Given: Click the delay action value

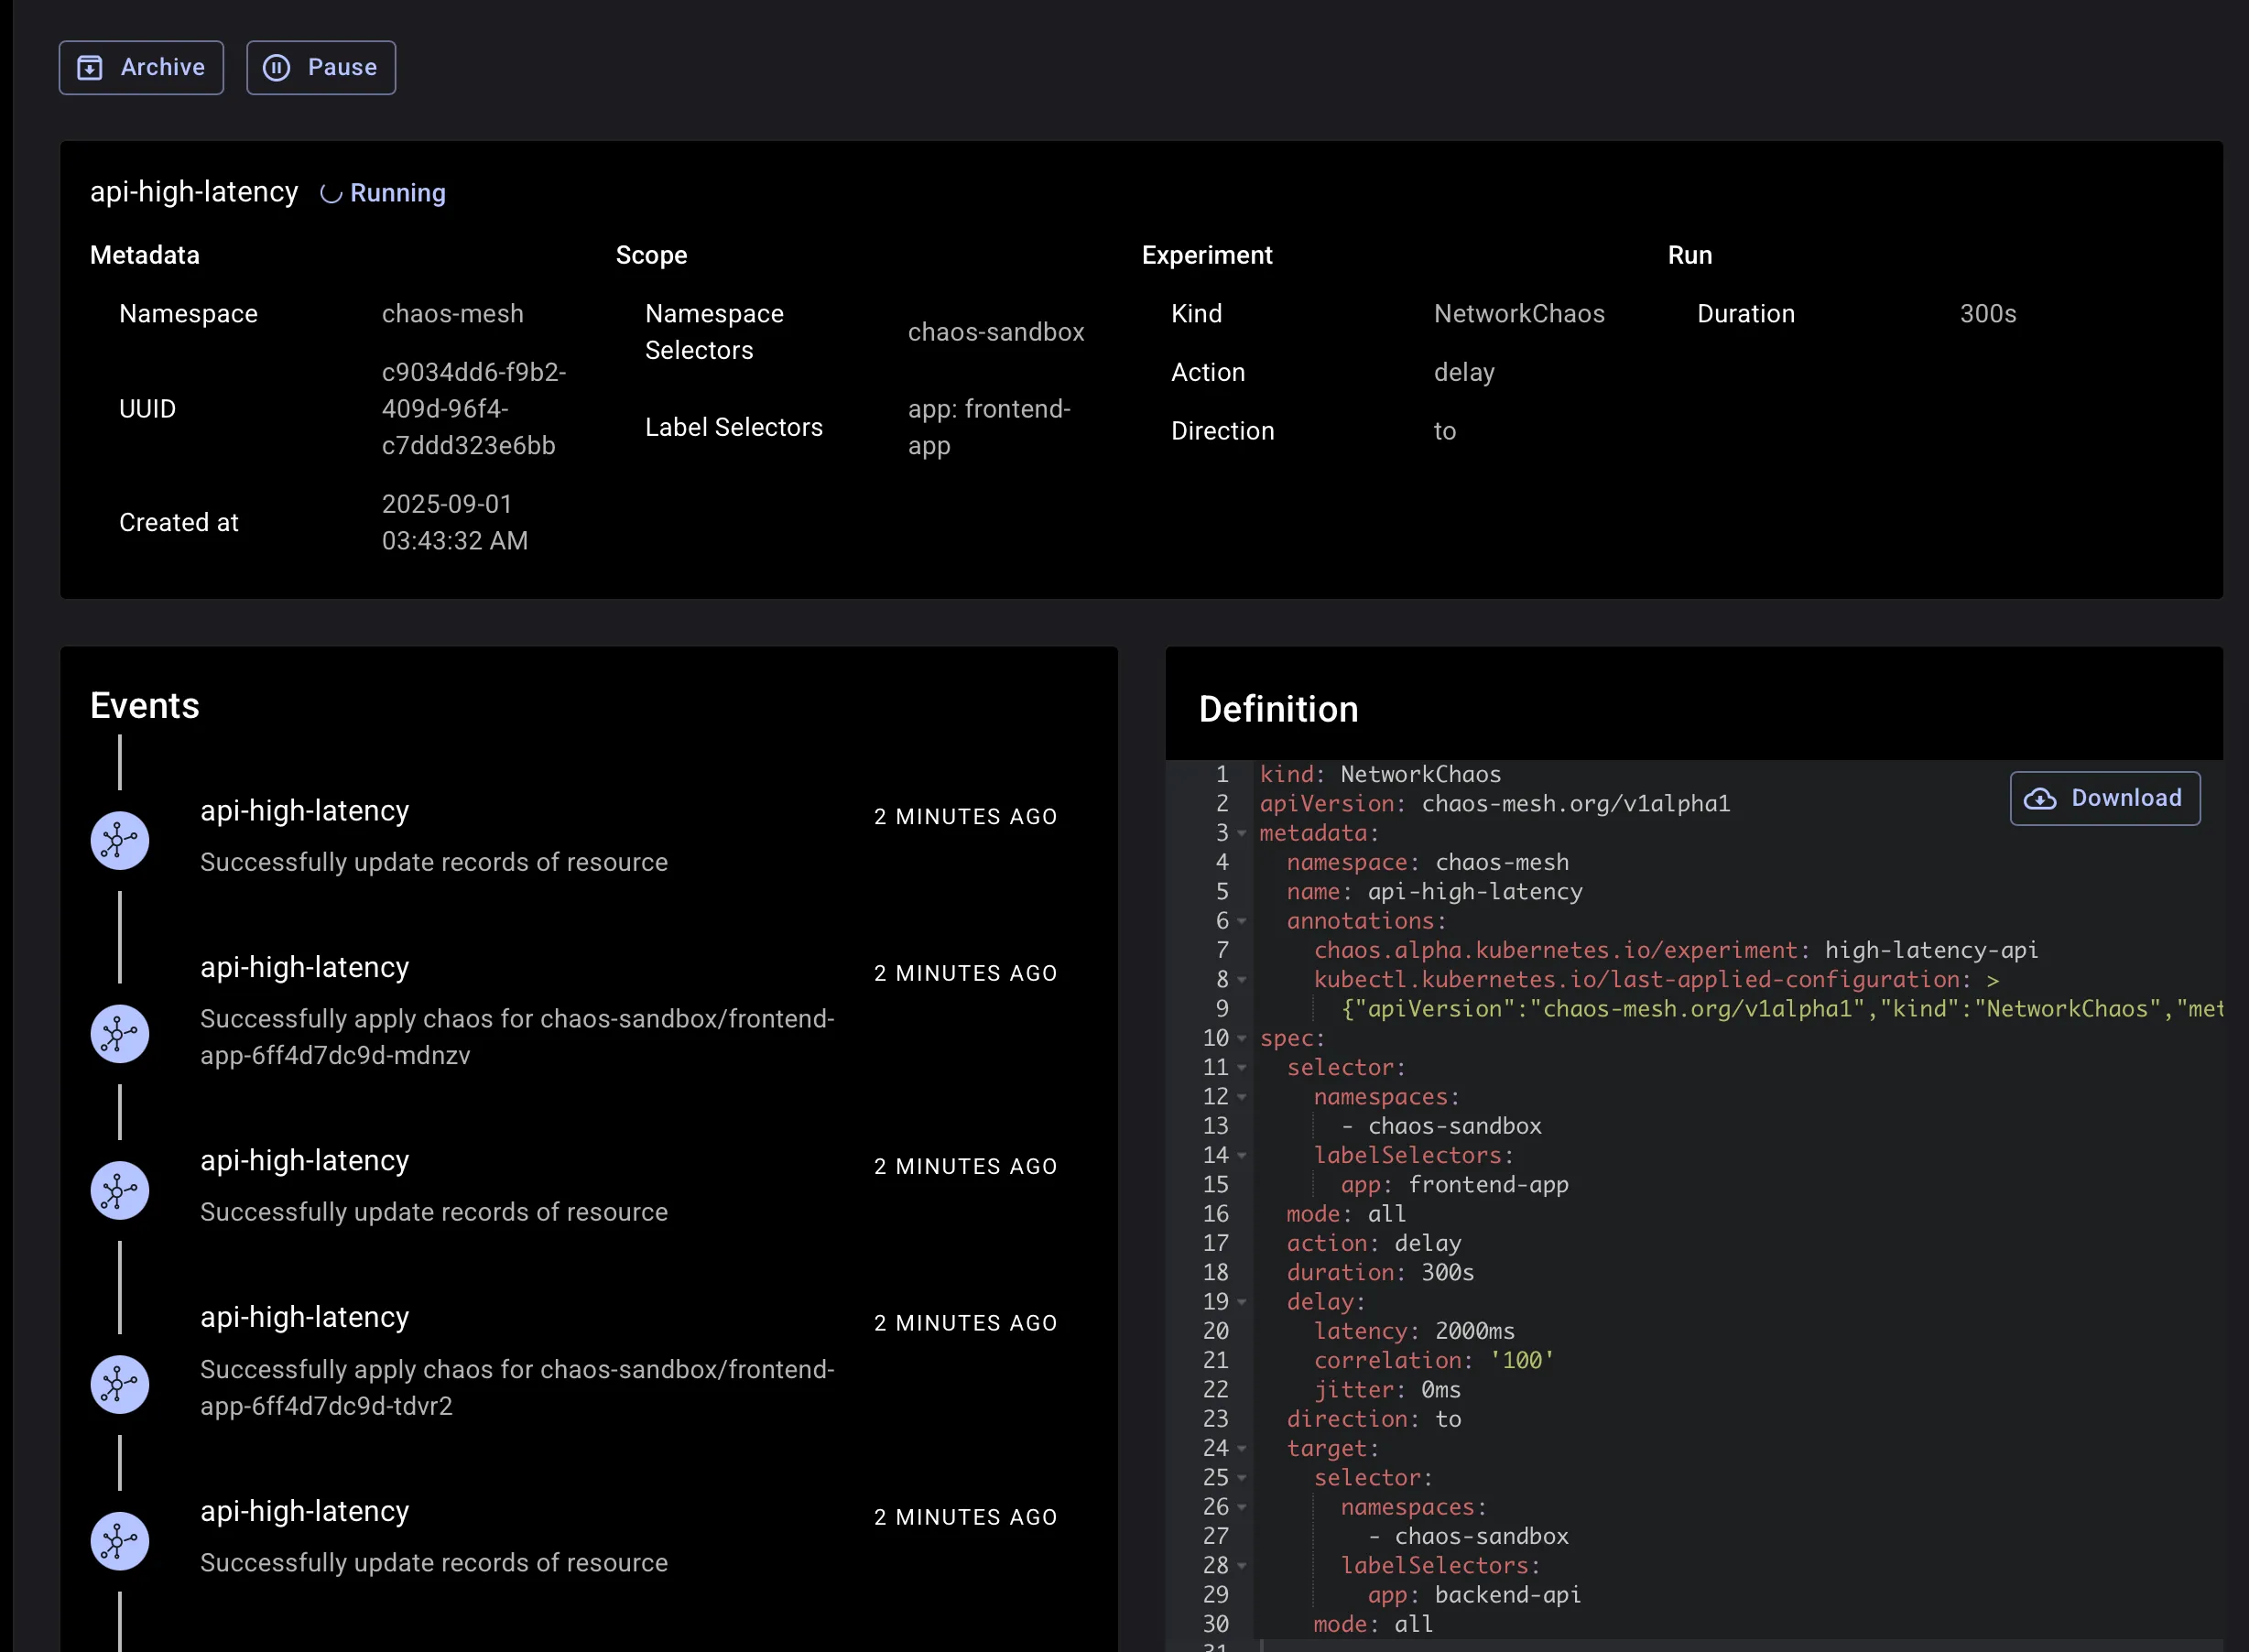Looking at the screenshot, I should pyautogui.click(x=1464, y=373).
